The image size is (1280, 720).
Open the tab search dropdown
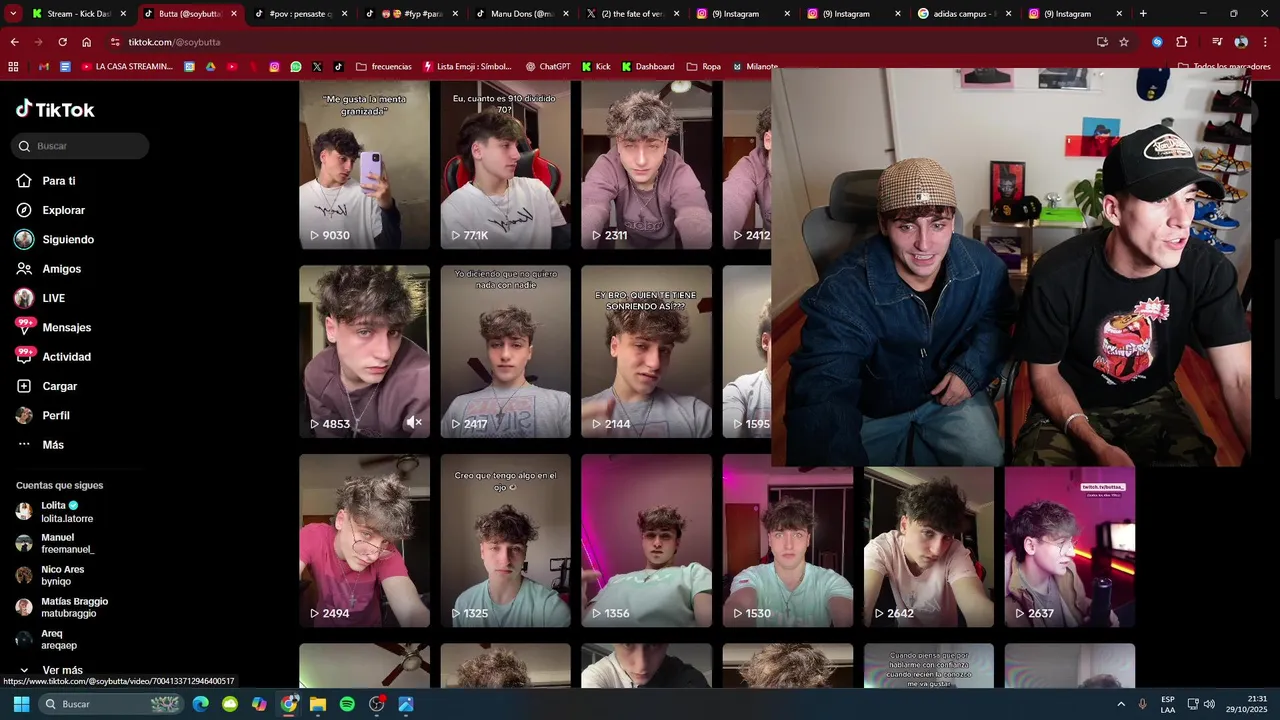click(13, 14)
